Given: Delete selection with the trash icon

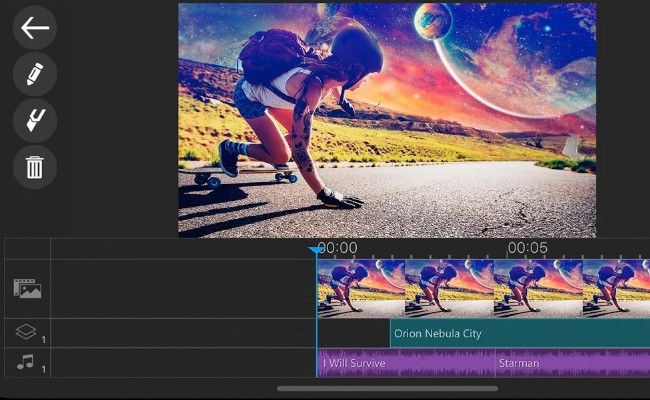Looking at the screenshot, I should click(35, 166).
